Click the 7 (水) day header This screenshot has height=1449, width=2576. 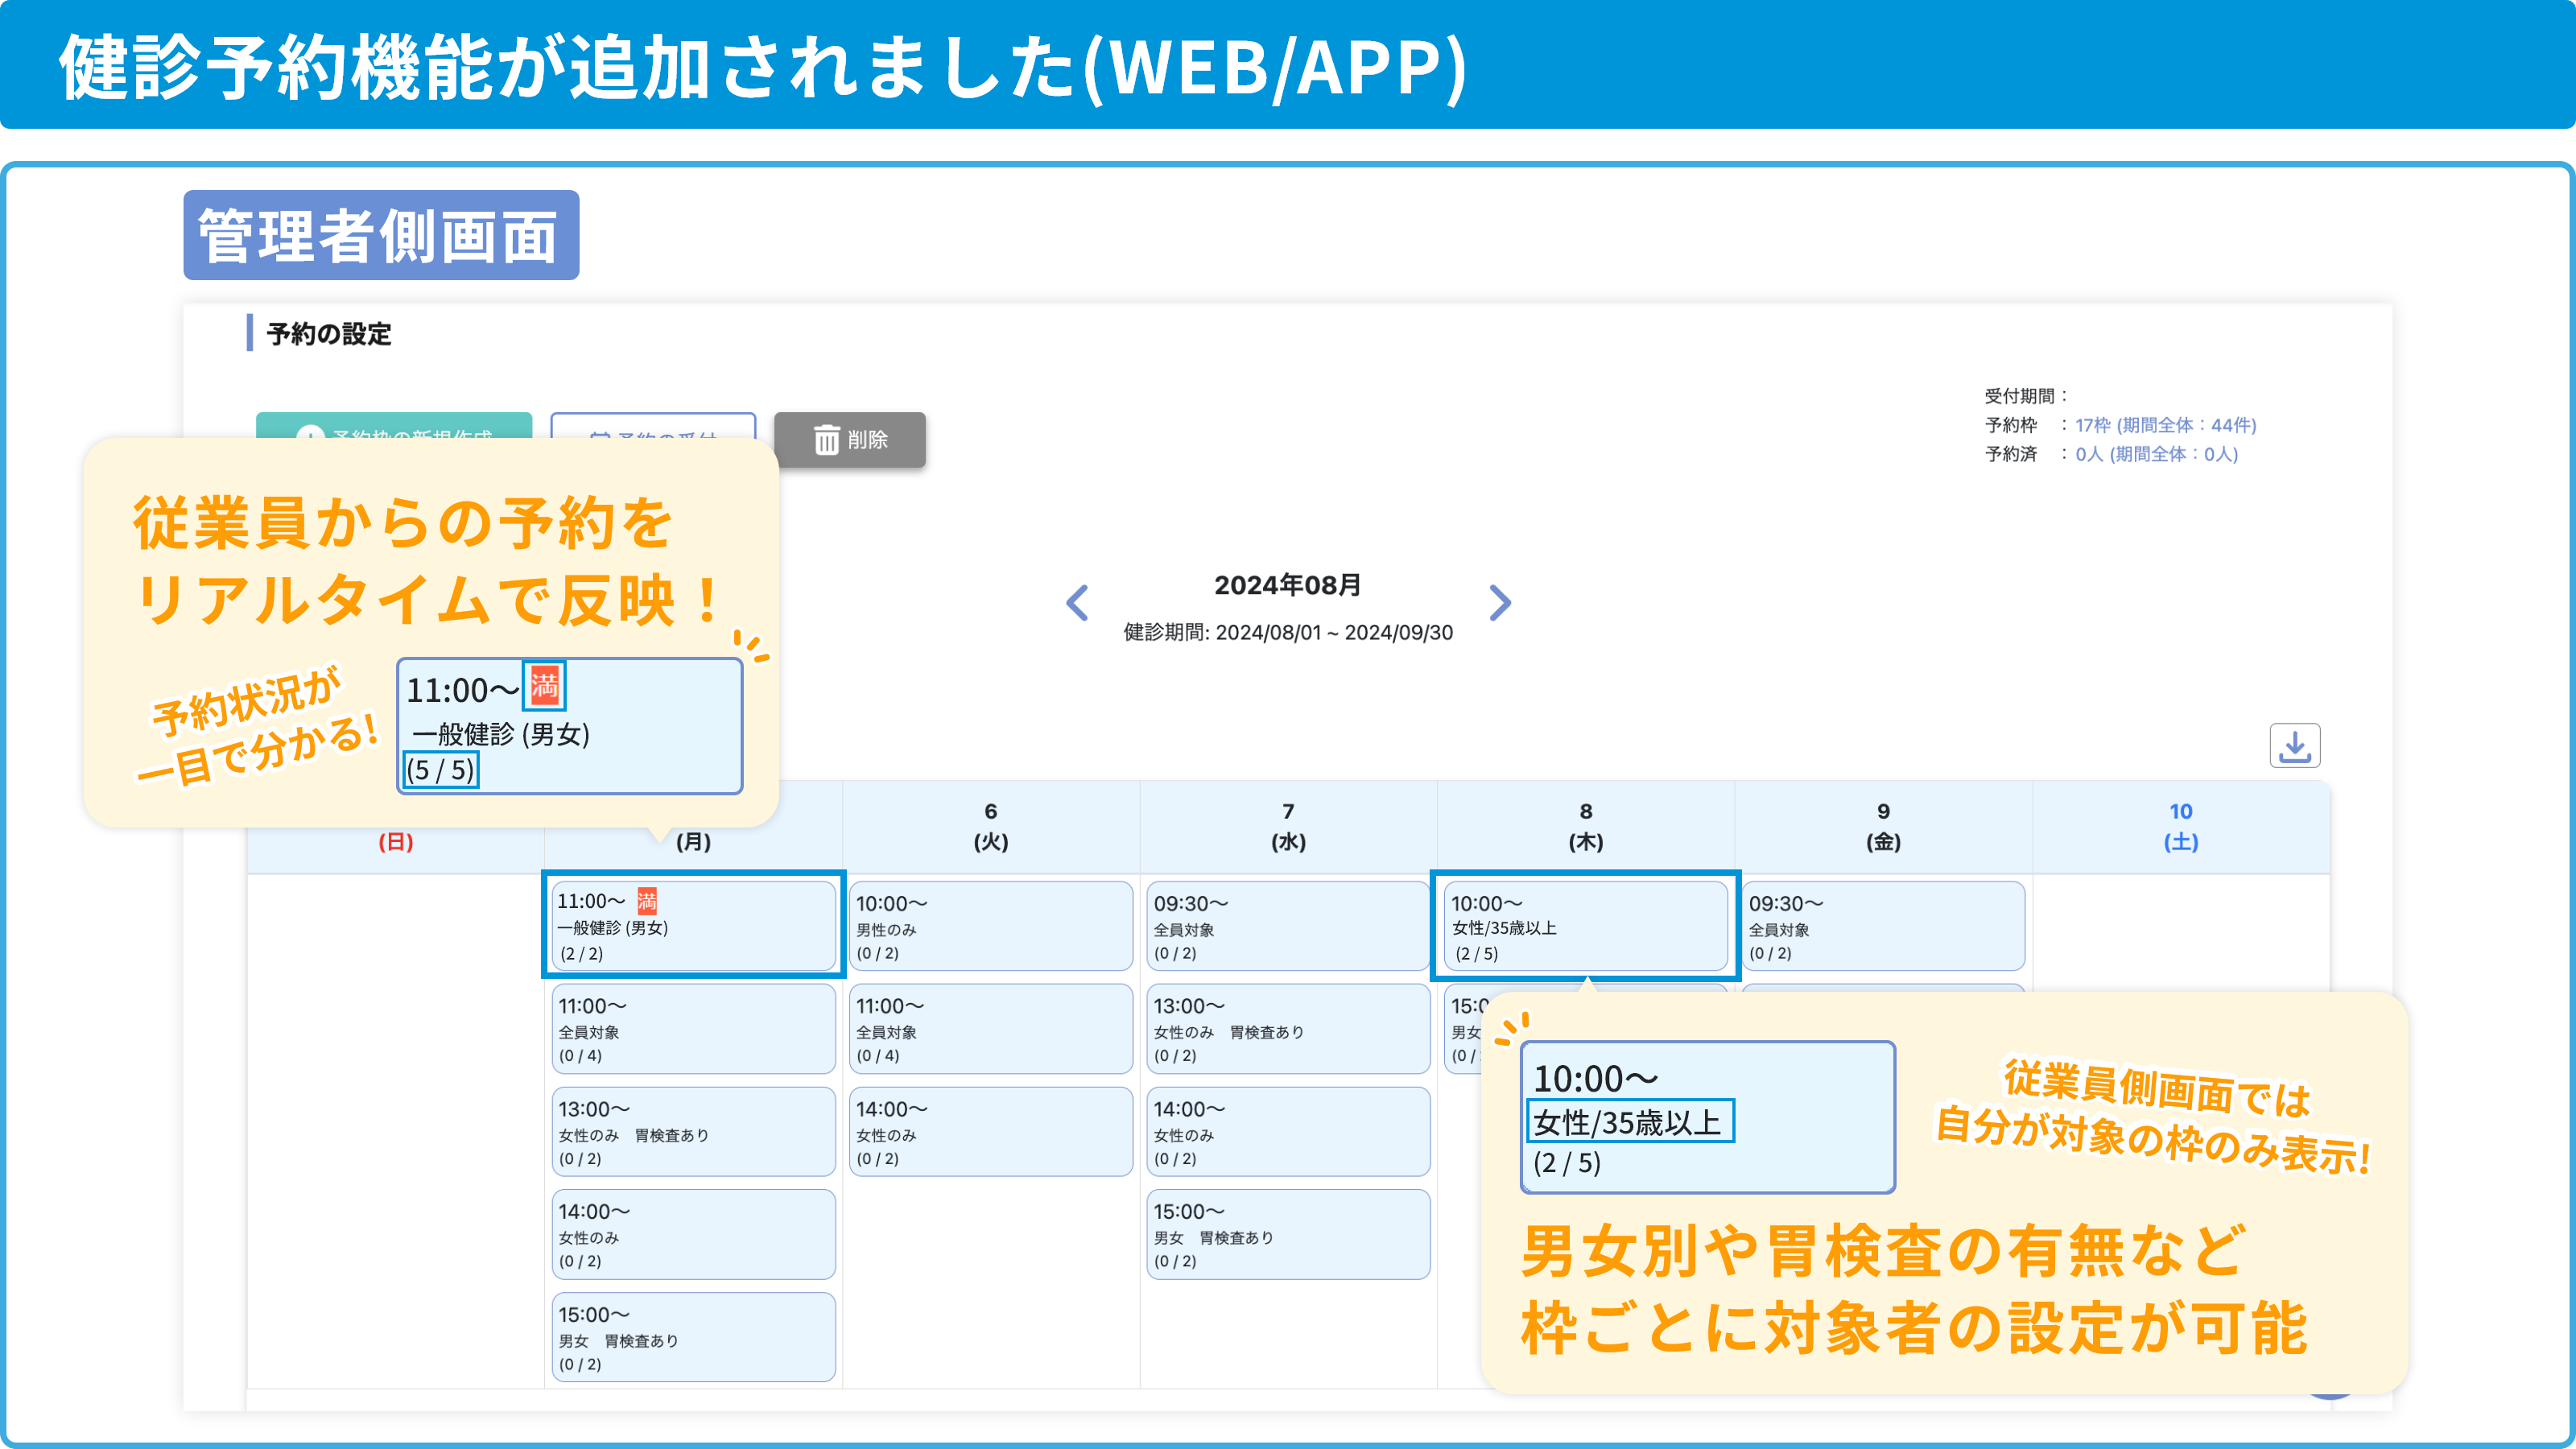[x=1288, y=826]
